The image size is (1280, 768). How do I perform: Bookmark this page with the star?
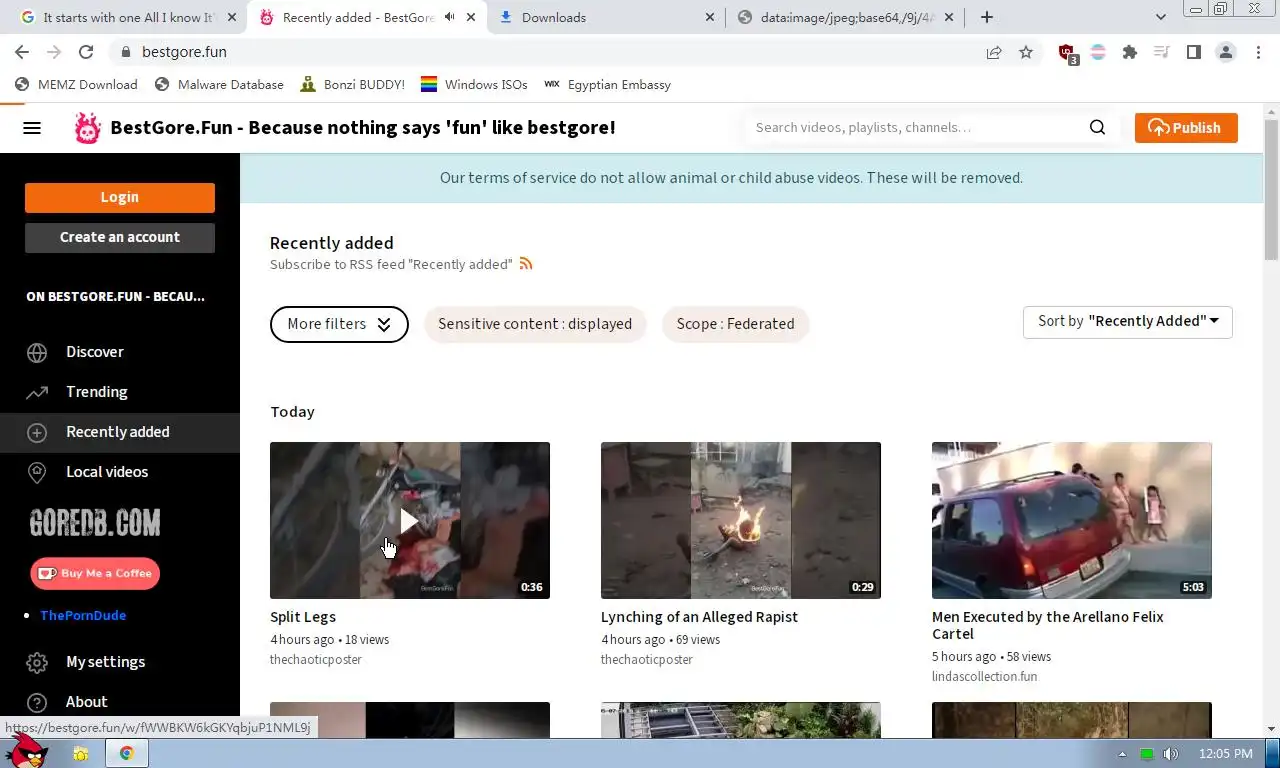1026,52
